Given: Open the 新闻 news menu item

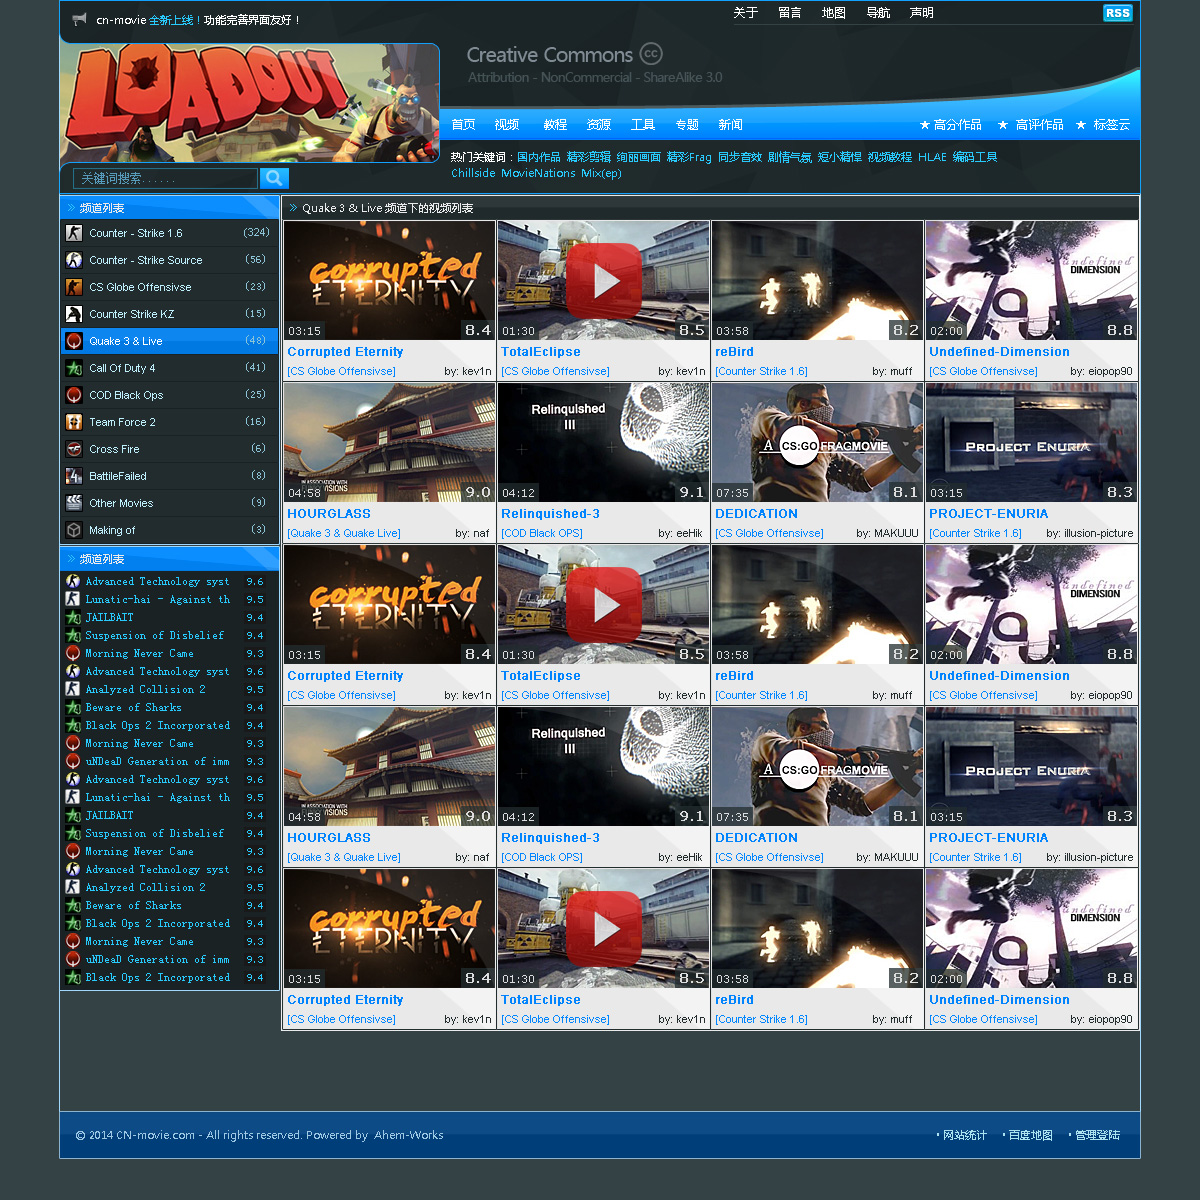Looking at the screenshot, I should point(730,125).
